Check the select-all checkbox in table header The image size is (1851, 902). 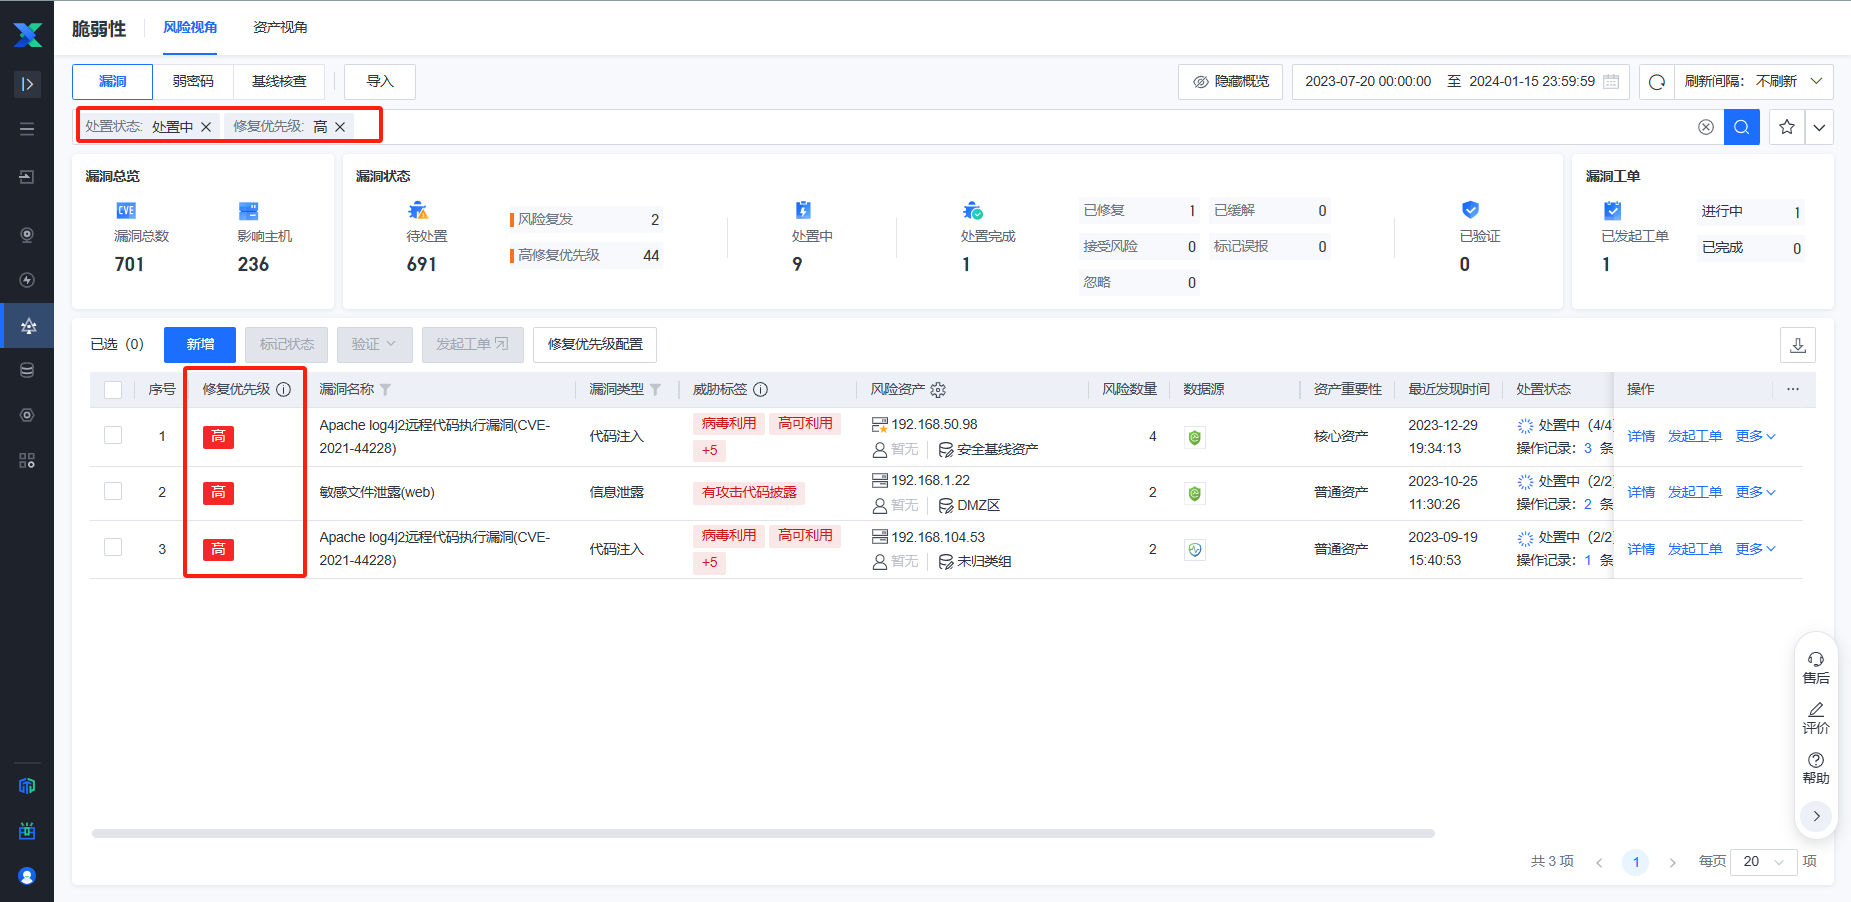pos(113,390)
